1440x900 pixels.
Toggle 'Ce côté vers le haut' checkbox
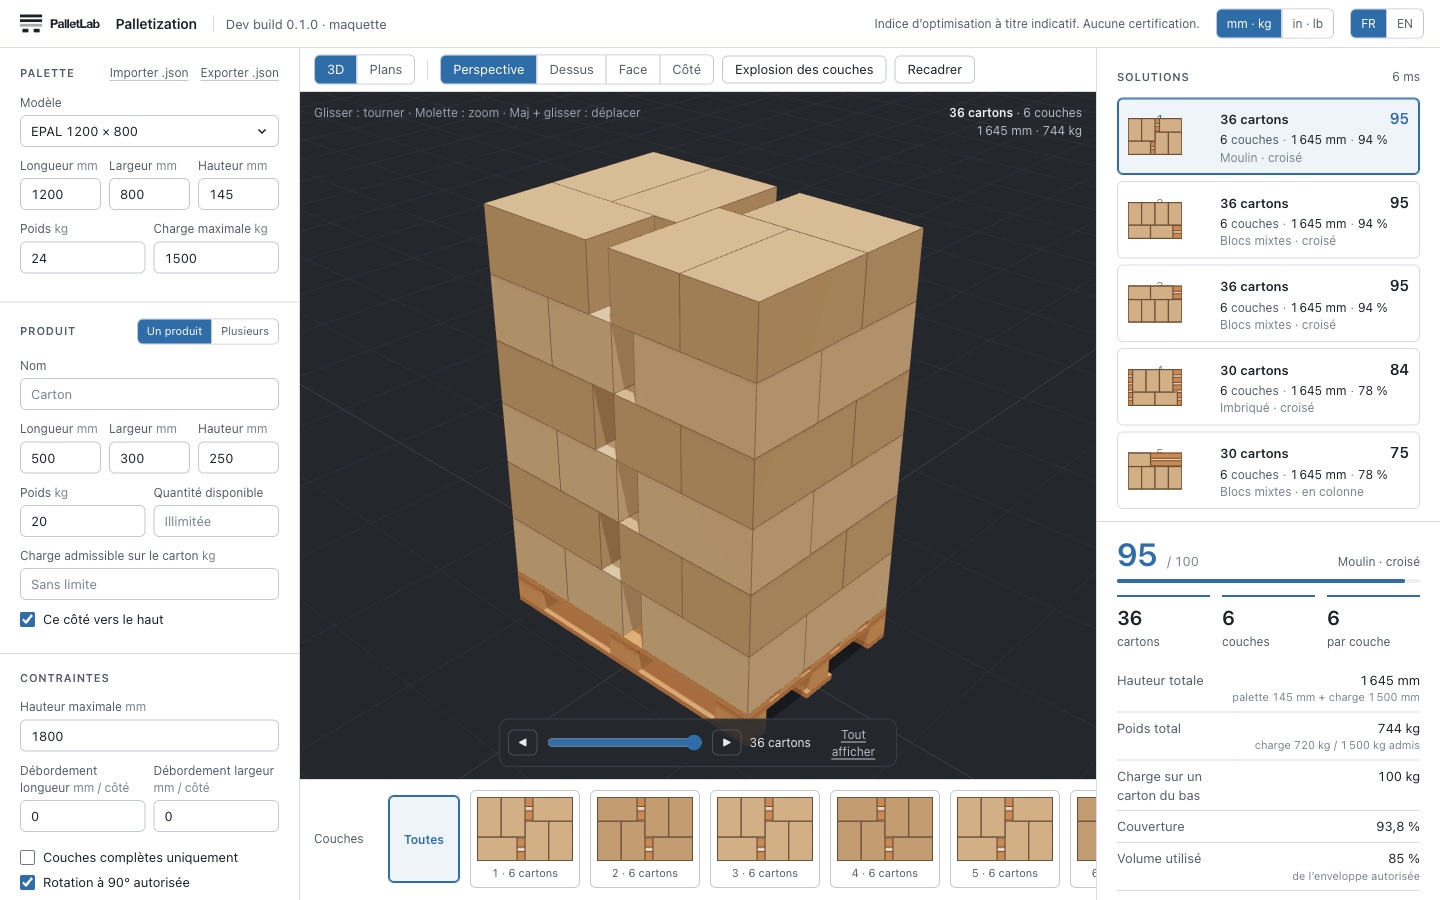pyautogui.click(x=28, y=620)
